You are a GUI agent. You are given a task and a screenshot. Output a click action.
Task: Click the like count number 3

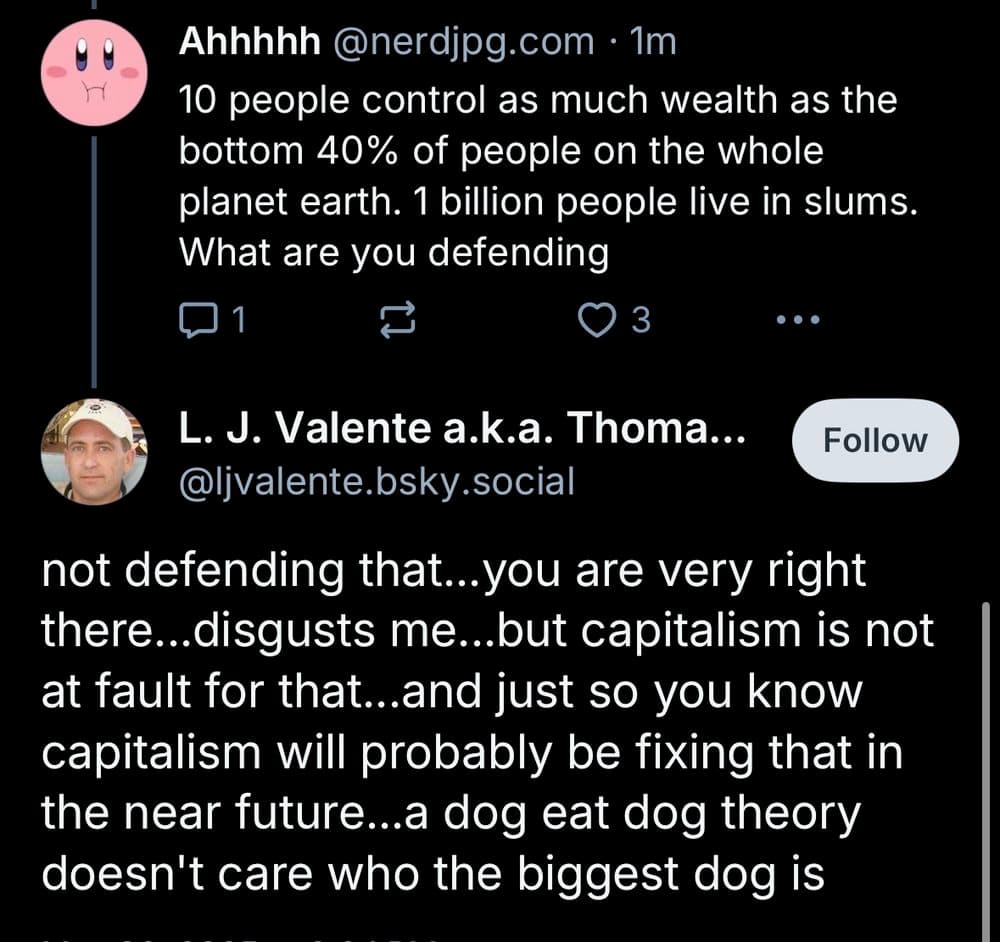641,320
